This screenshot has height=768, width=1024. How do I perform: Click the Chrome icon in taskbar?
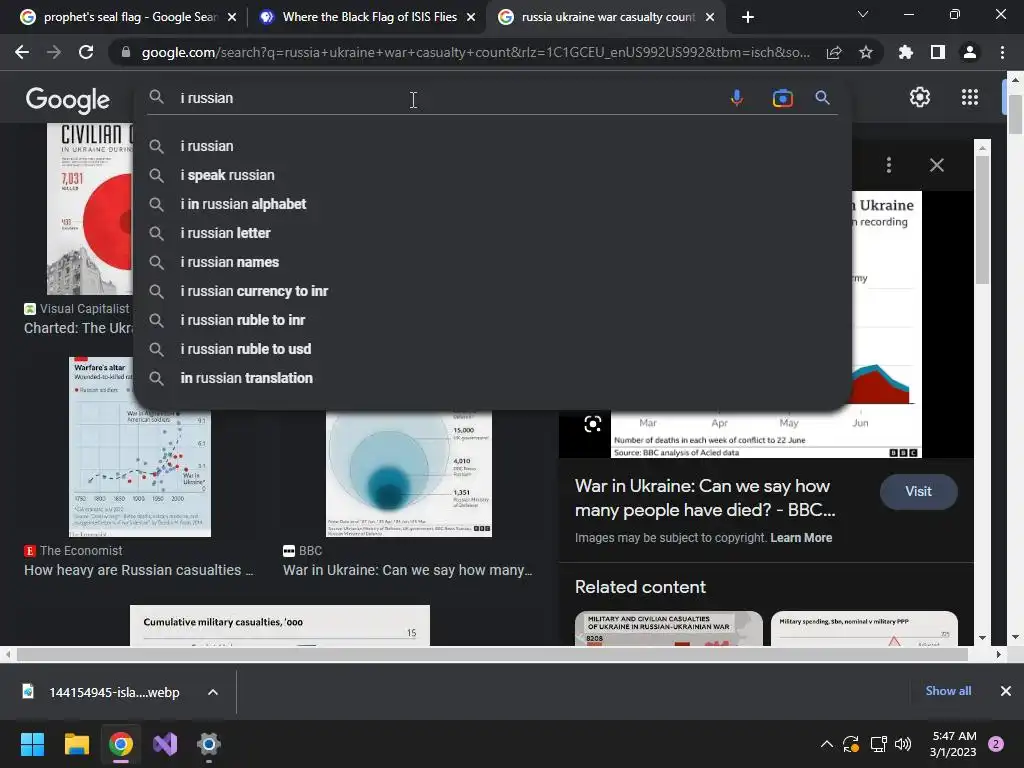(121, 744)
